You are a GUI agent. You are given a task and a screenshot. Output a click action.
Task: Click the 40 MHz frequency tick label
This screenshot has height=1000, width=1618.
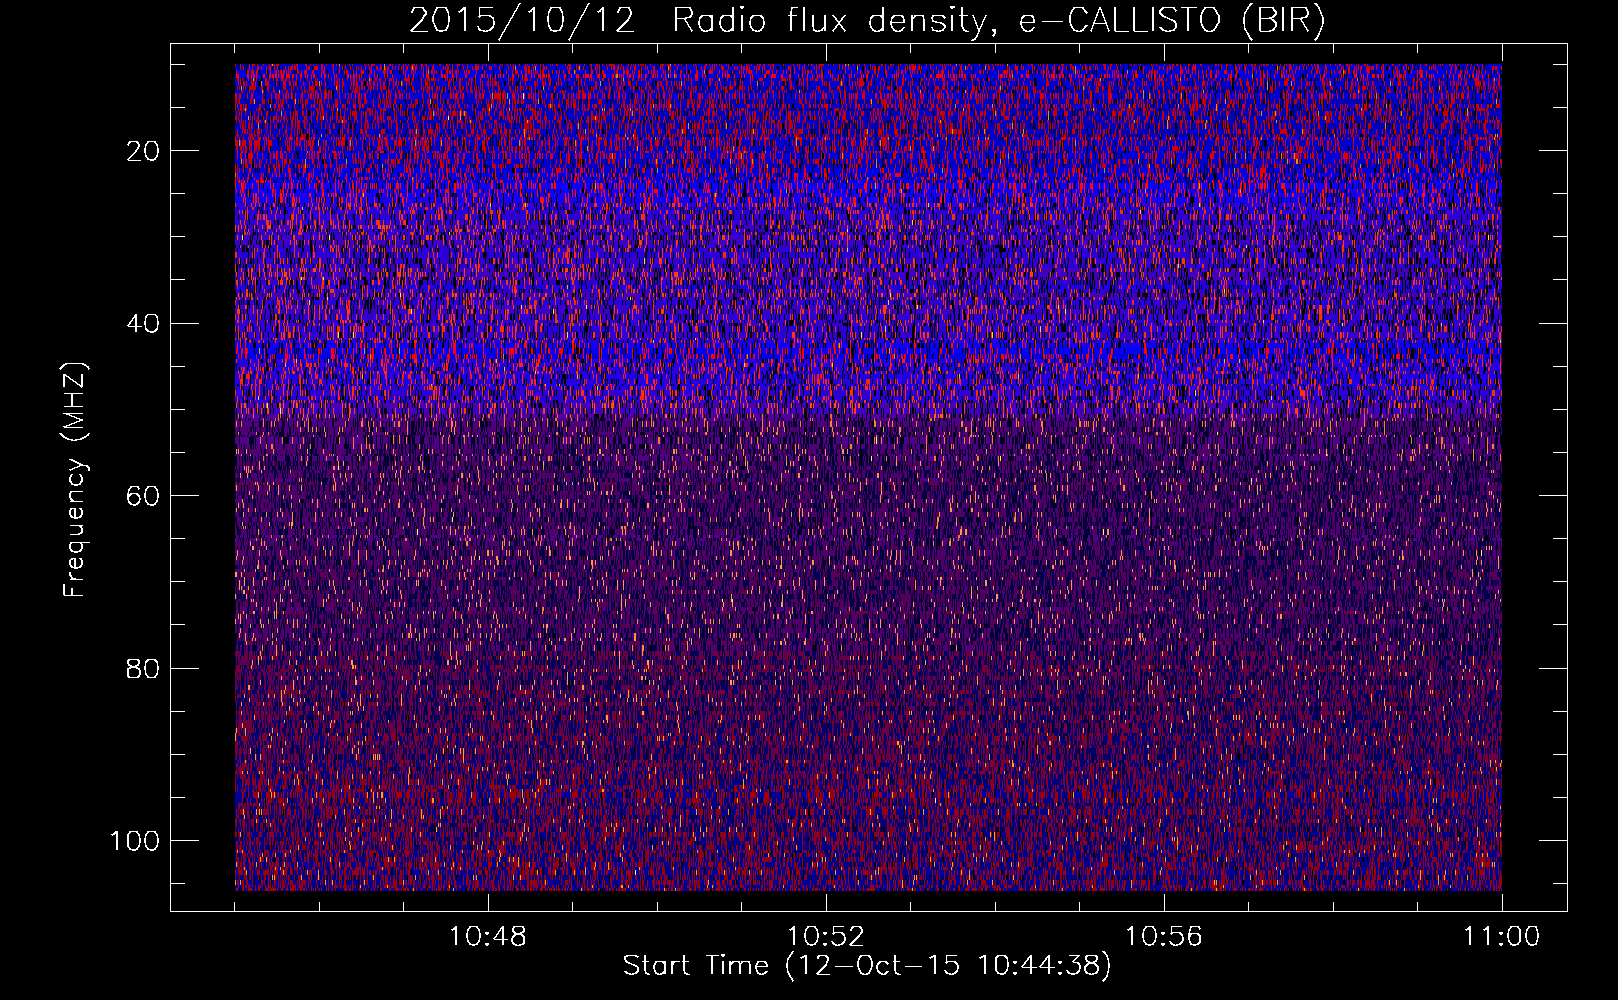[144, 324]
